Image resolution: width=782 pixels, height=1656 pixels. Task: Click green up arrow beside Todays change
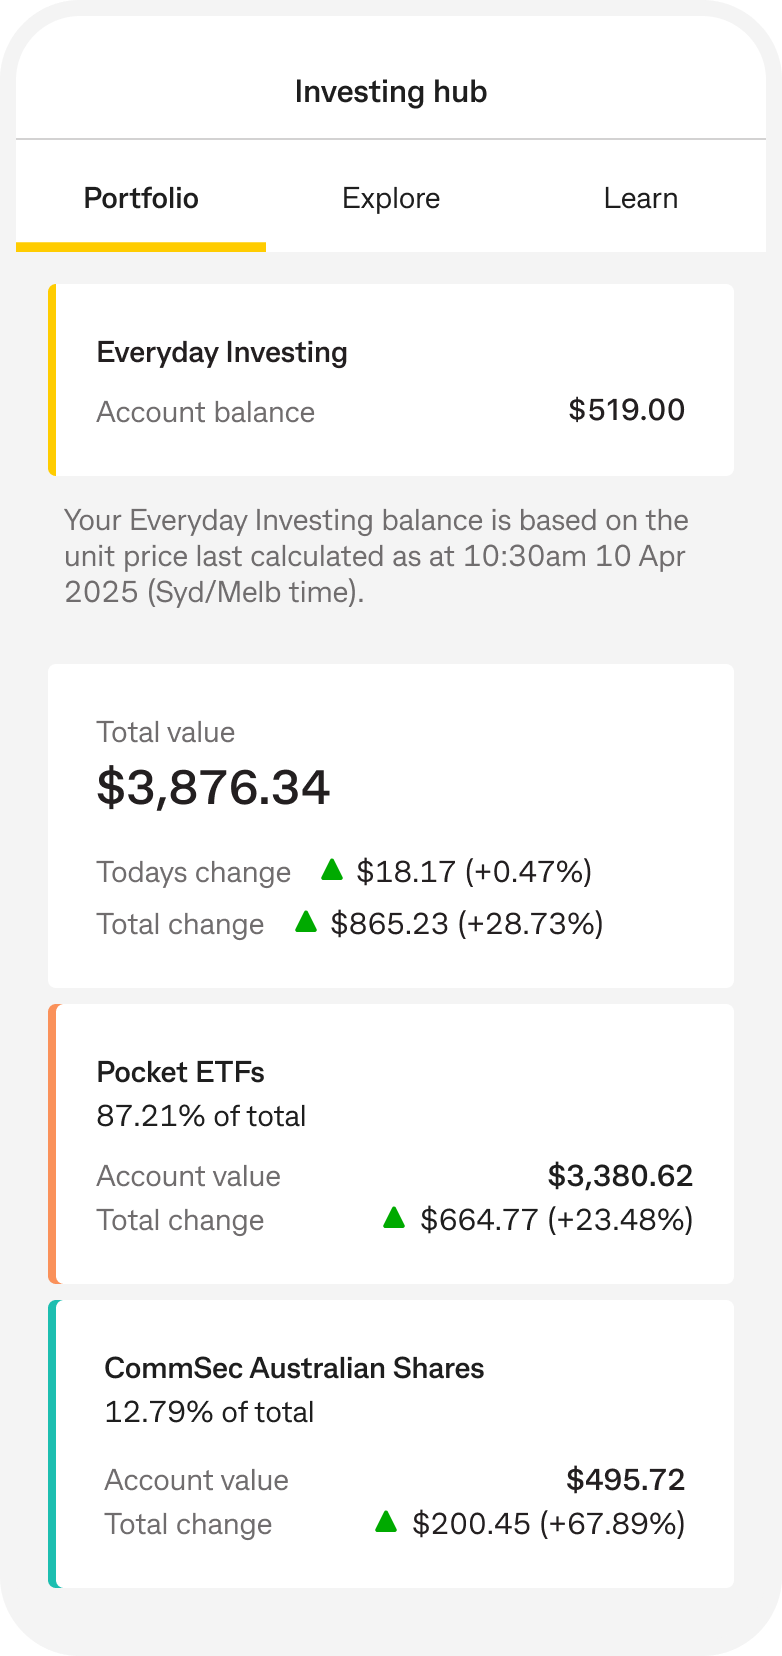coord(332,870)
